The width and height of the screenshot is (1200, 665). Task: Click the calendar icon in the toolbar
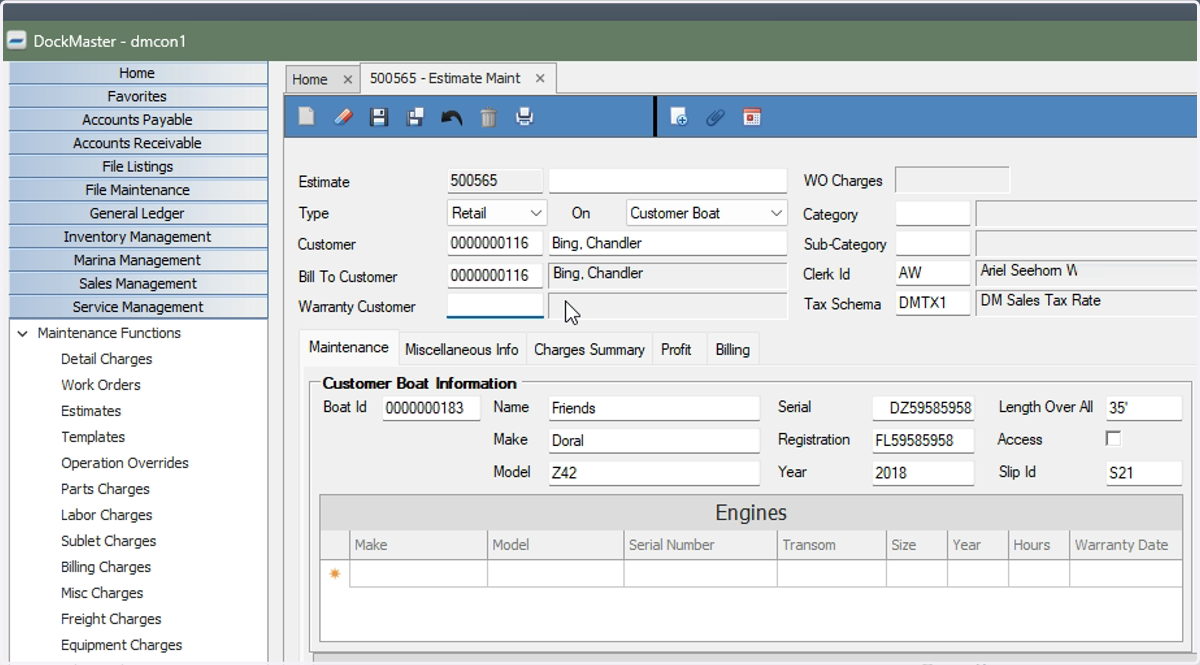coord(752,117)
